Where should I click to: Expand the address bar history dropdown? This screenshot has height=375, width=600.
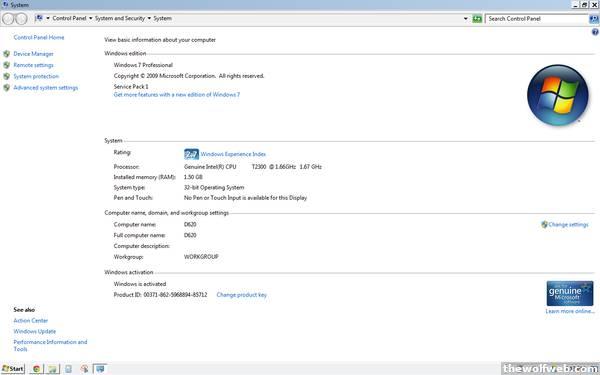click(466, 18)
